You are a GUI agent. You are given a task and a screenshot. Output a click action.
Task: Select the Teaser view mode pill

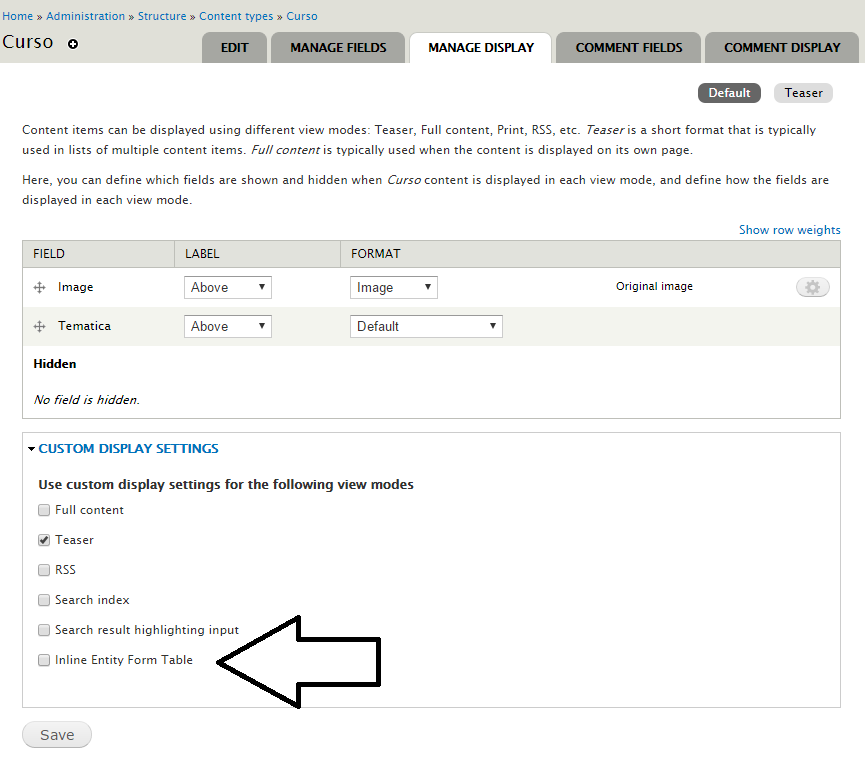point(803,93)
